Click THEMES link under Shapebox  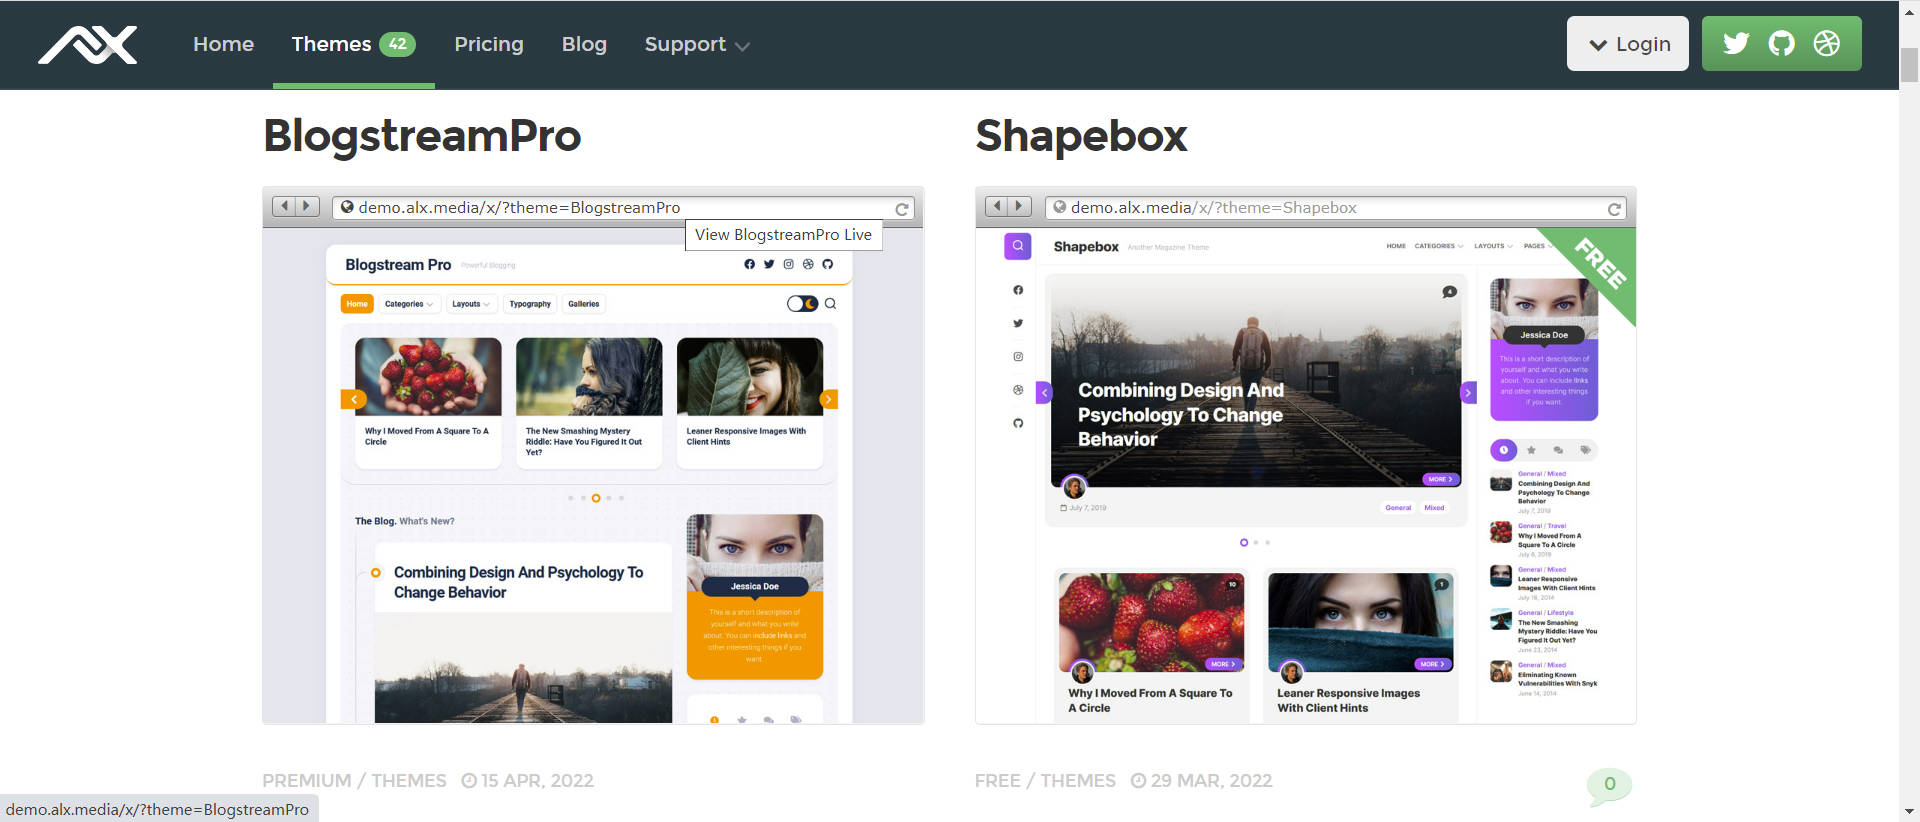click(1078, 781)
